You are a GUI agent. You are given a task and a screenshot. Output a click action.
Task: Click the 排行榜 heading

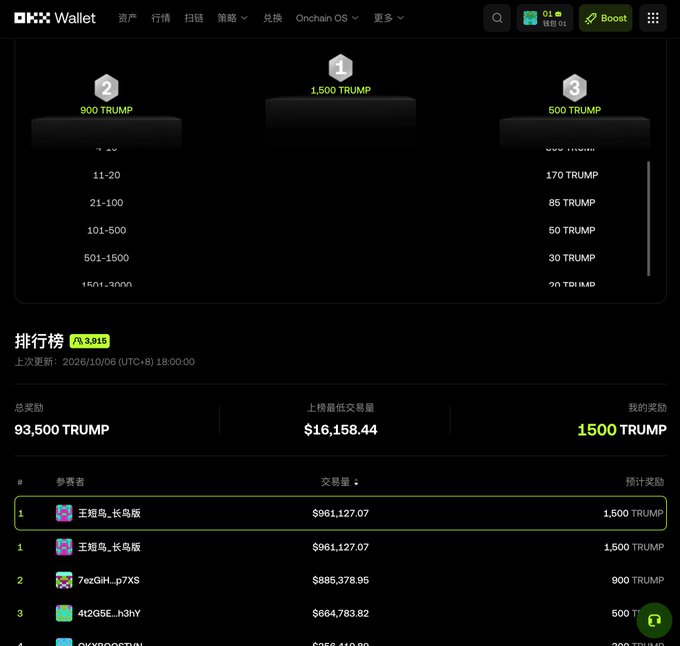39,341
